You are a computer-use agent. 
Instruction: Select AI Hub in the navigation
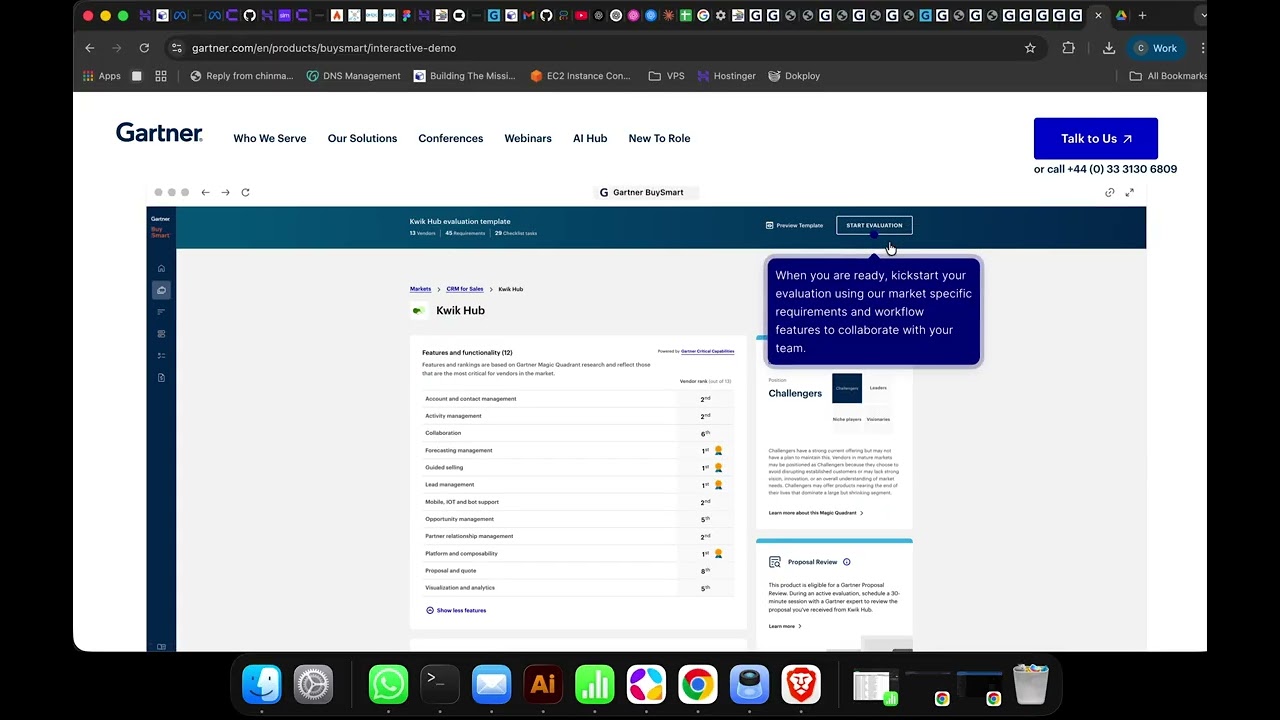point(590,138)
